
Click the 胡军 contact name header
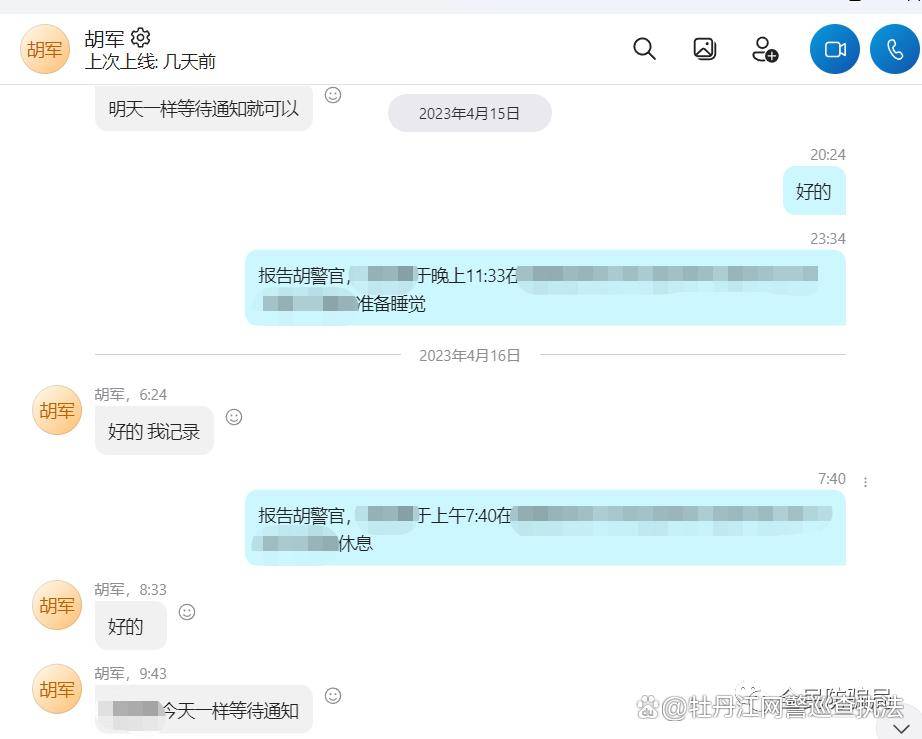[104, 39]
